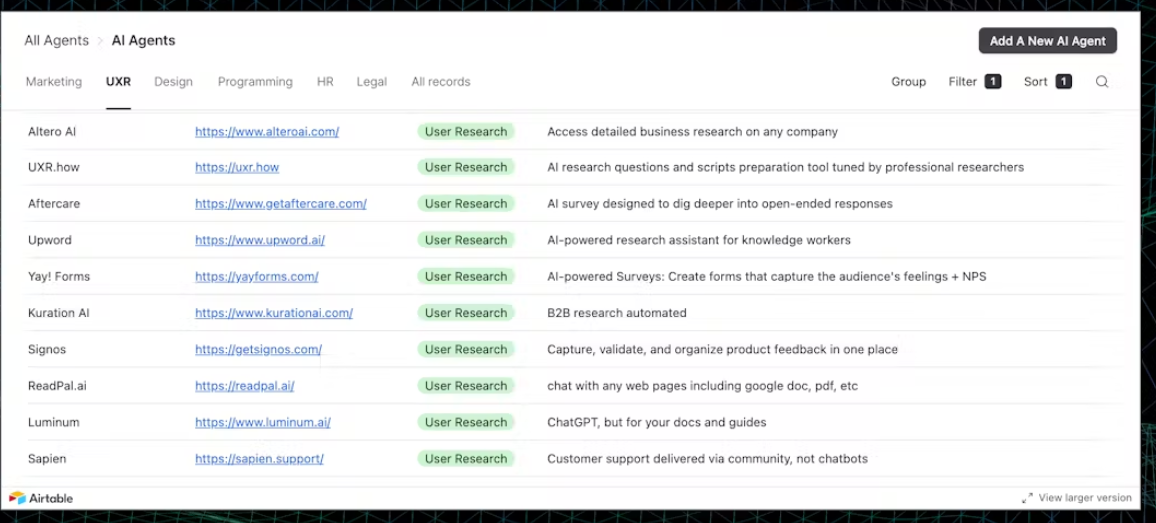Viewport: 1156px width, 523px height.
Task: Click User Research tag in Sapien row
Action: (x=466, y=459)
